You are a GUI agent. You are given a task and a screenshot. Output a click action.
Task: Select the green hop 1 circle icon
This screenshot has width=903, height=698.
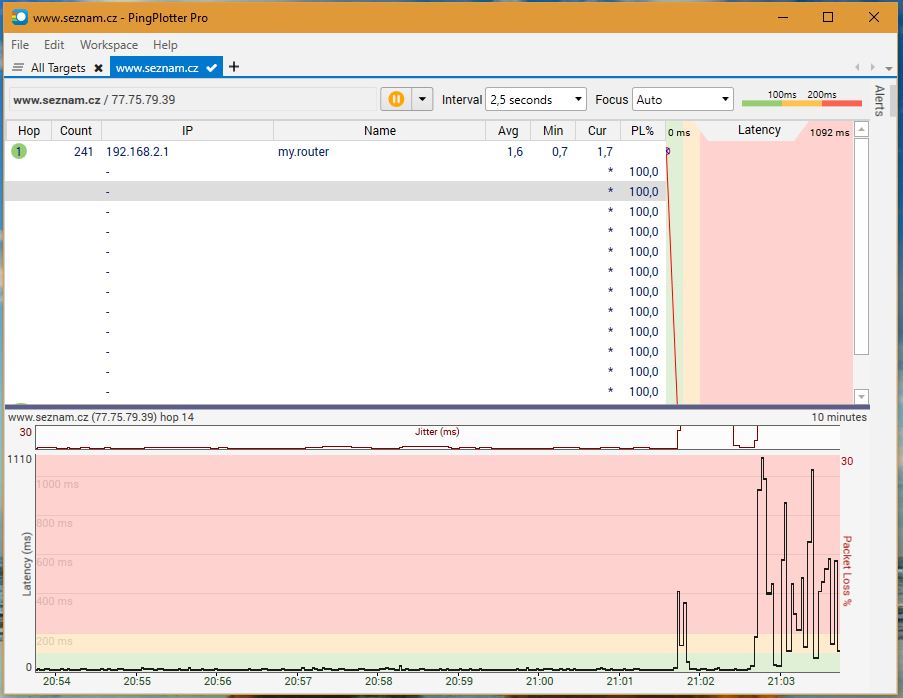(x=19, y=152)
